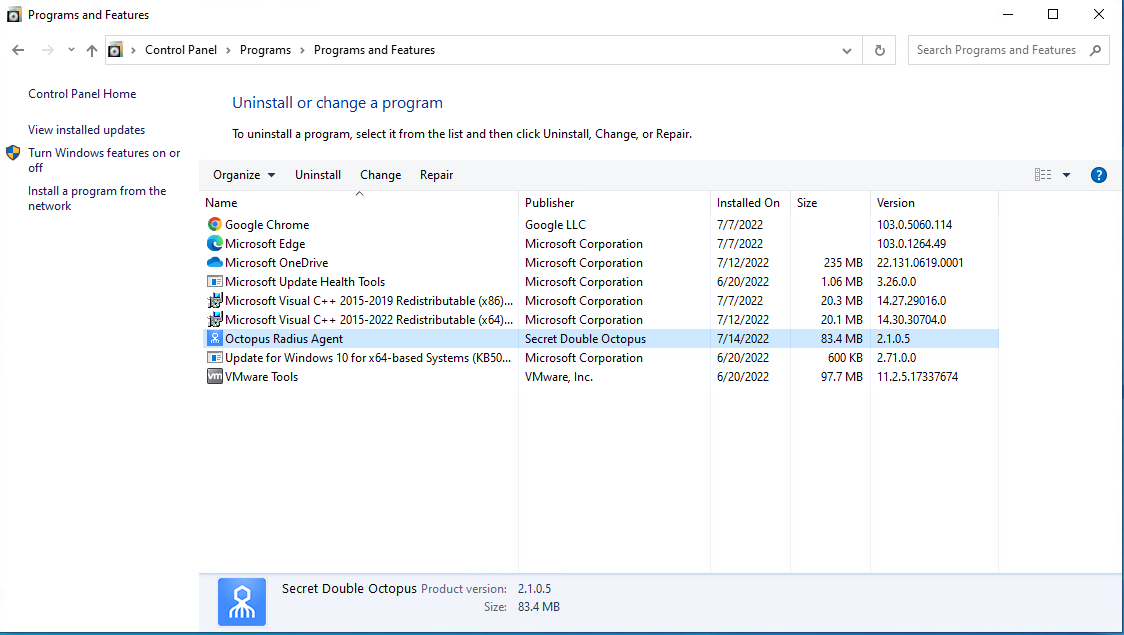The image size is (1124, 635).
Task: Click the Control Panel icon in address bar
Action: click(x=115, y=50)
